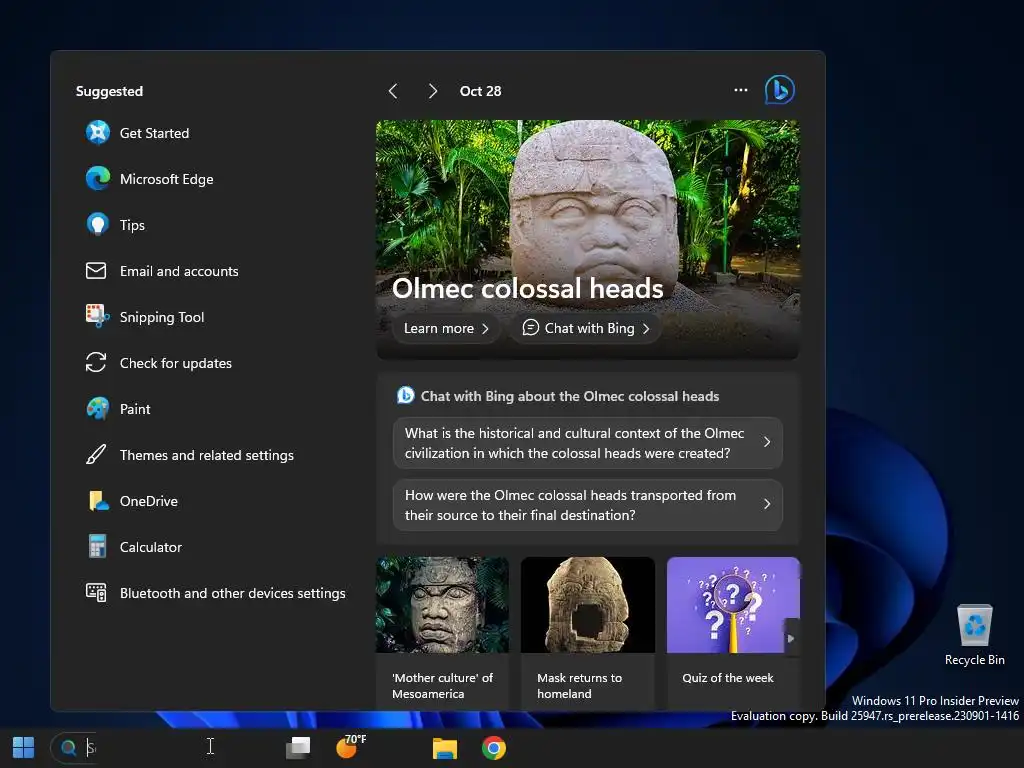Click the Email and accounts envelope icon
The height and width of the screenshot is (768, 1024).
click(96, 270)
